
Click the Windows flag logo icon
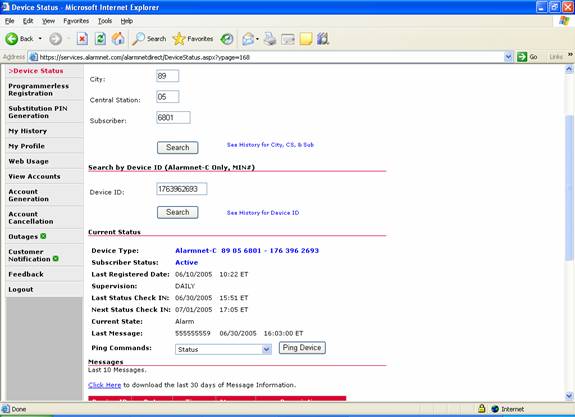click(x=564, y=21)
